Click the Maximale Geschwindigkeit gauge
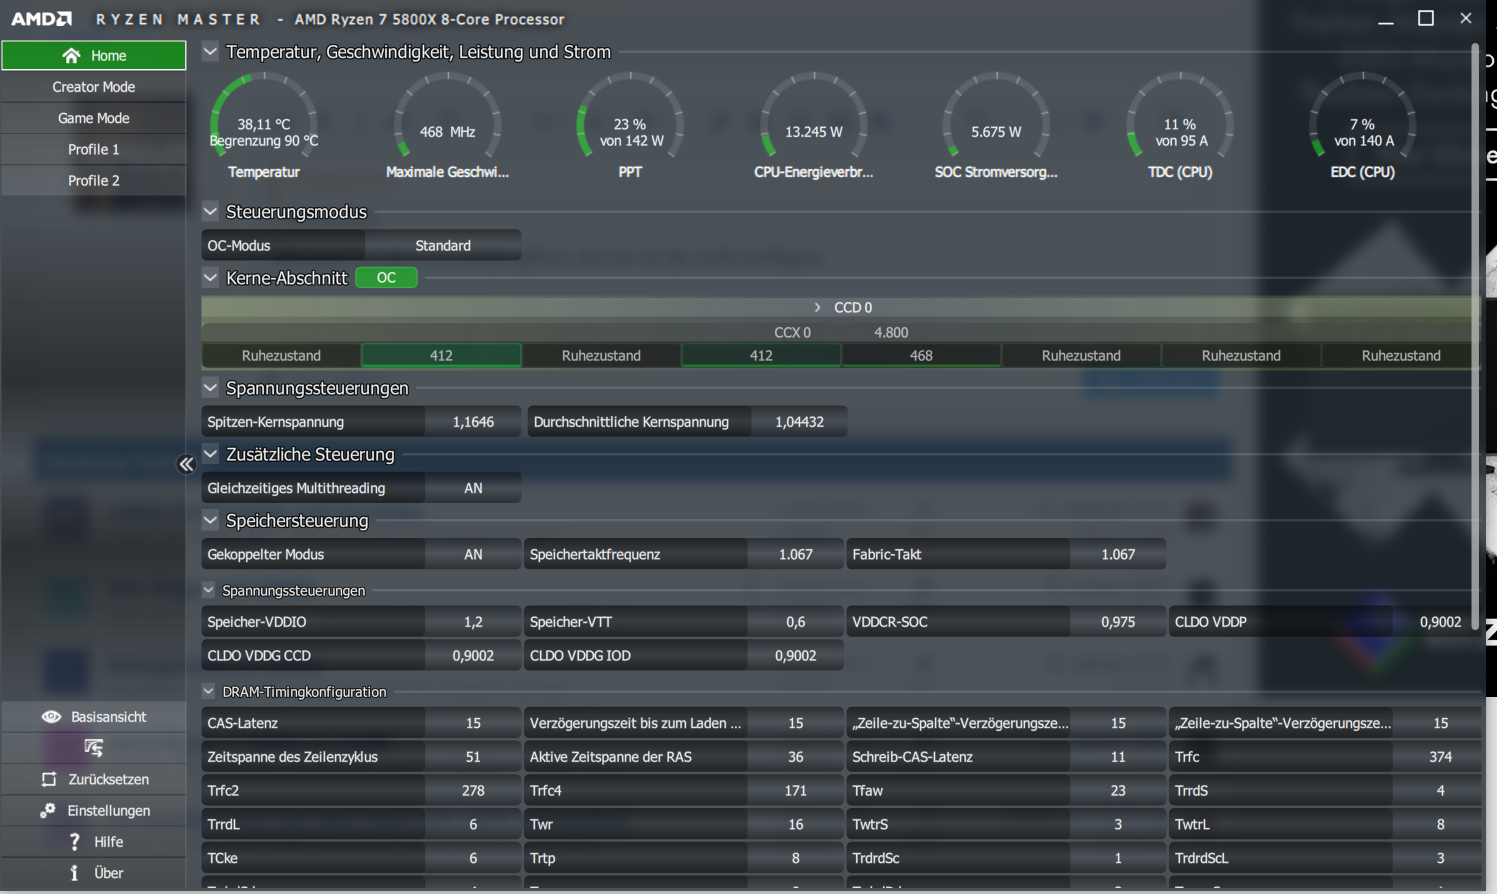1497x894 pixels. [447, 126]
